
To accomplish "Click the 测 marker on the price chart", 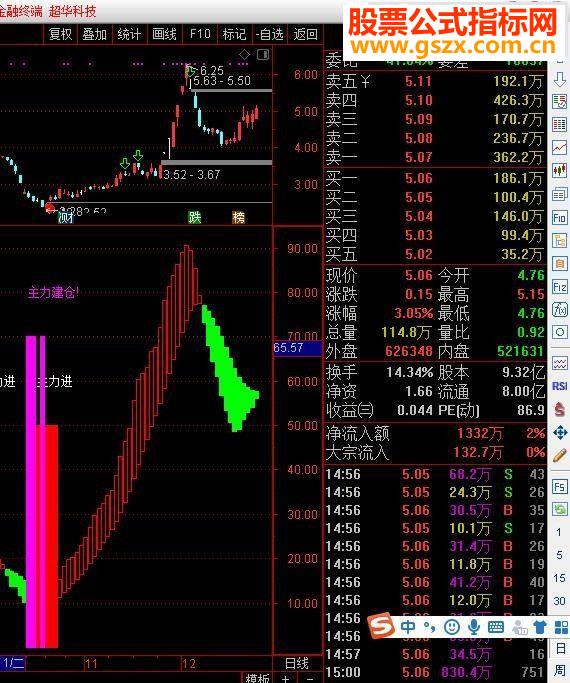I will point(66,217).
